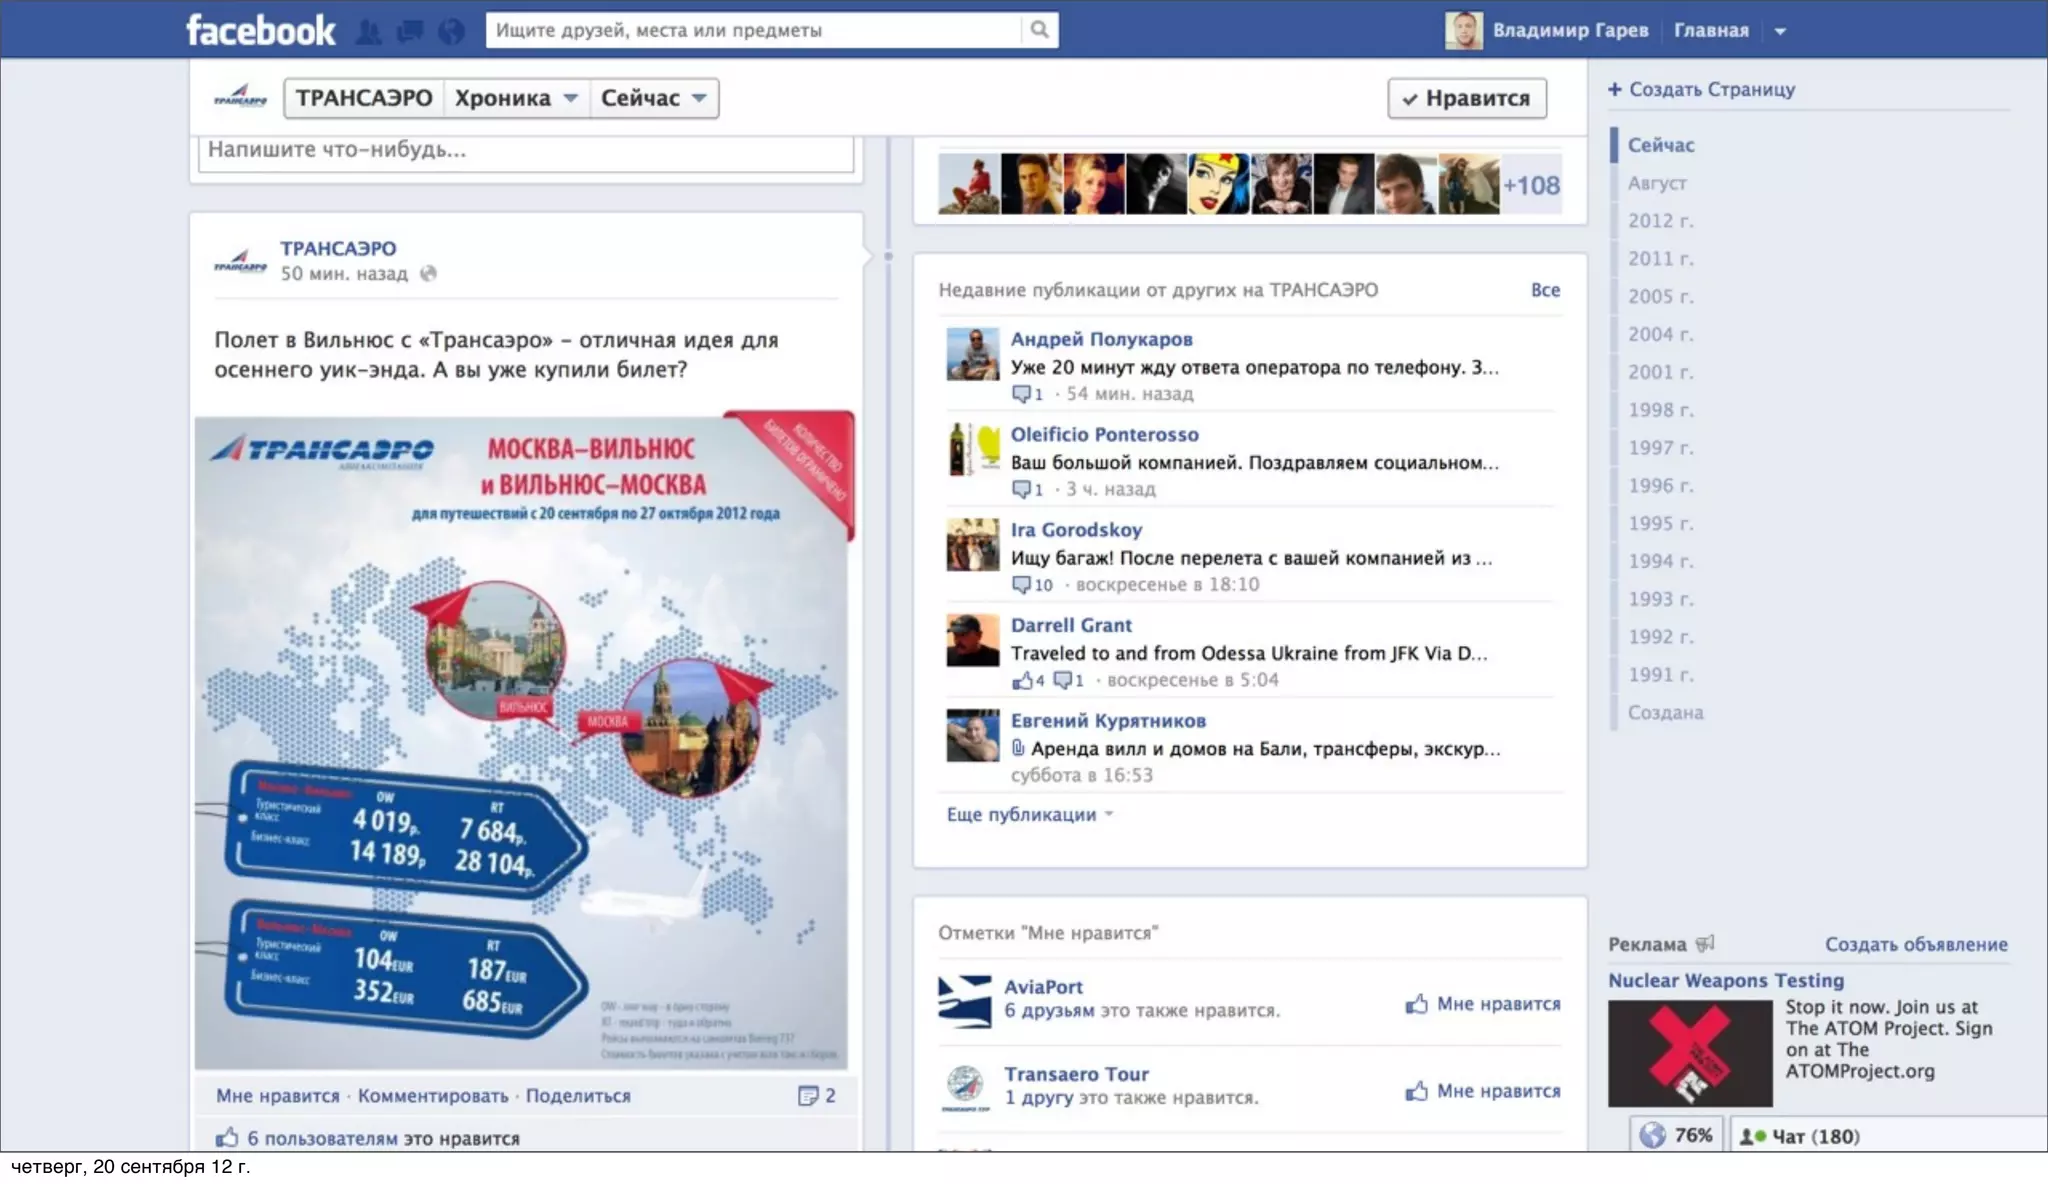Expand the Сейчас dropdown in page header
This screenshot has height=1184, width=2048.
point(653,98)
